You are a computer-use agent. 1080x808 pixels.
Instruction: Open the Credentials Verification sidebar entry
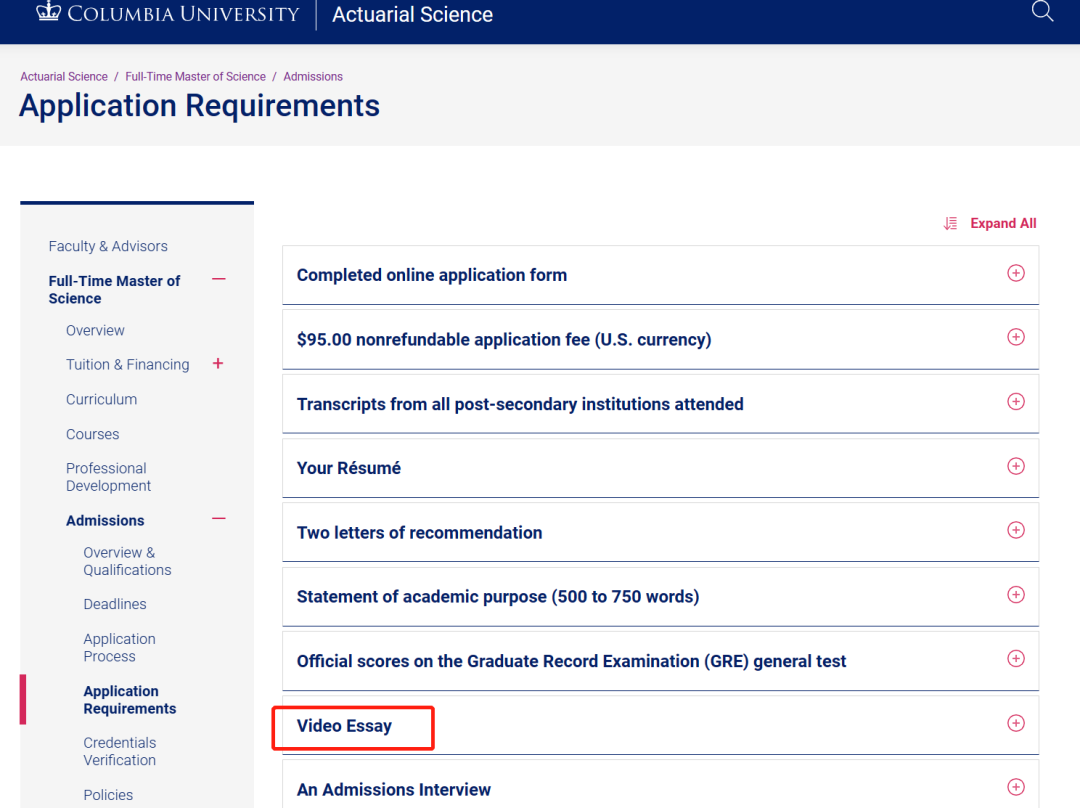[x=119, y=751]
